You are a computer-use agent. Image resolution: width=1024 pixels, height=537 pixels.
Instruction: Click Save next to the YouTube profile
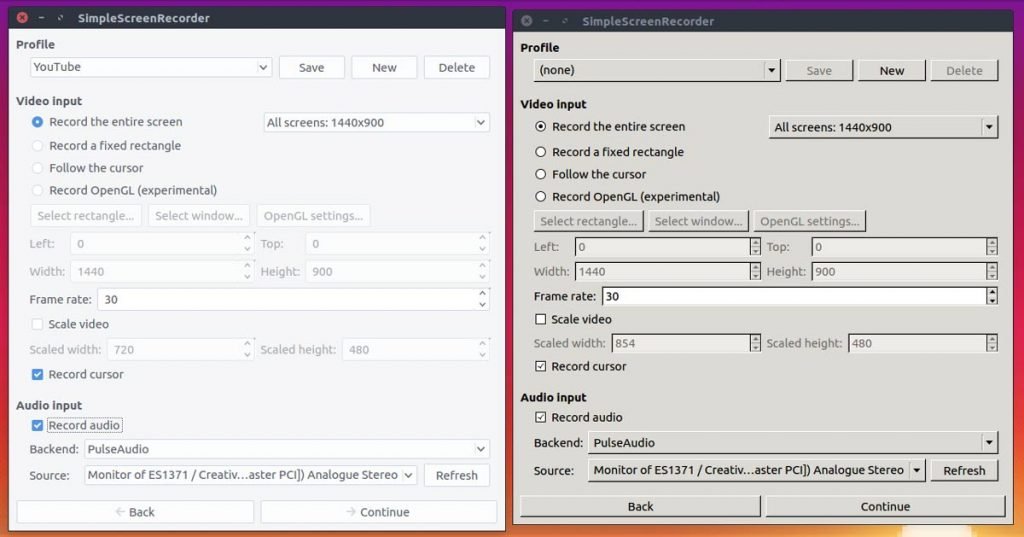(311, 67)
